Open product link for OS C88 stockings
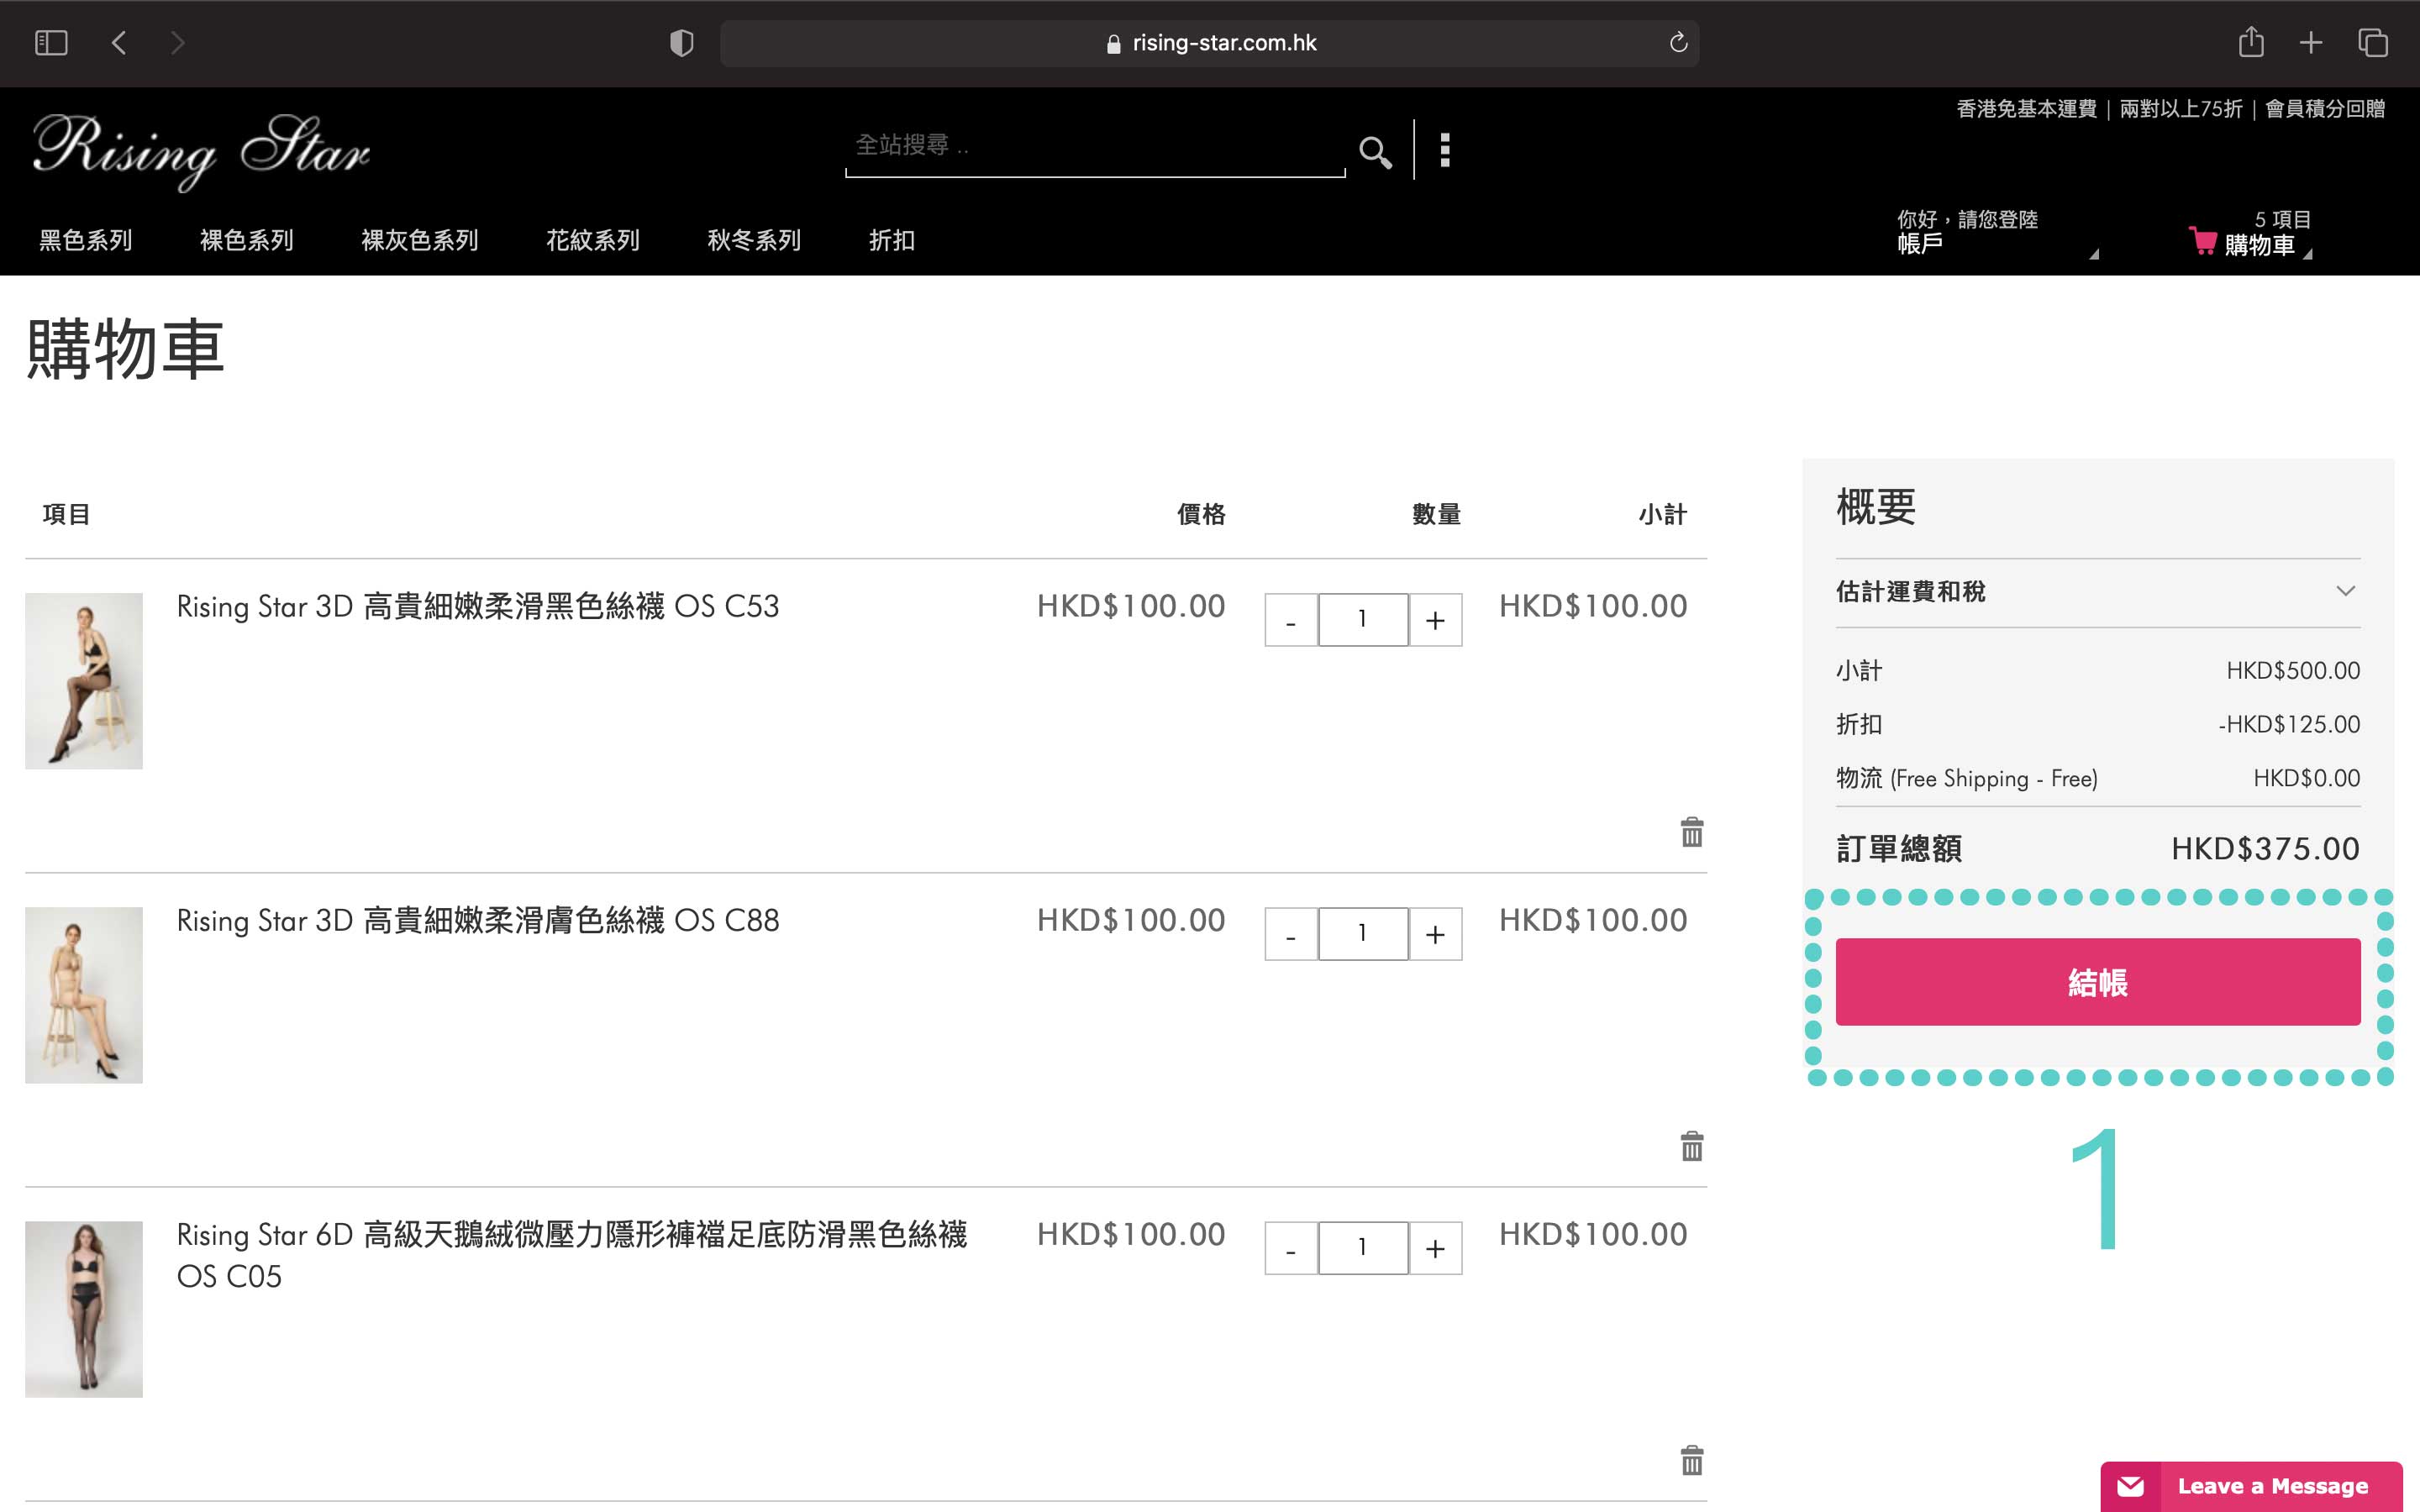The height and width of the screenshot is (1512, 2420). [x=478, y=920]
